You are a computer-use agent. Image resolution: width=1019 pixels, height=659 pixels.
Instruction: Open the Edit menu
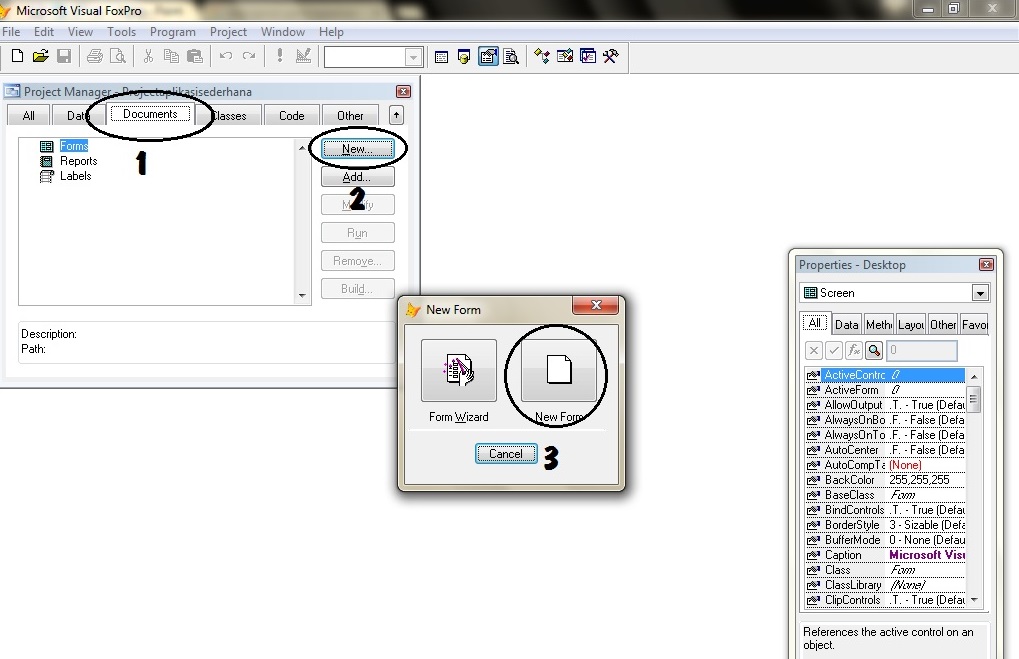pyautogui.click(x=44, y=32)
